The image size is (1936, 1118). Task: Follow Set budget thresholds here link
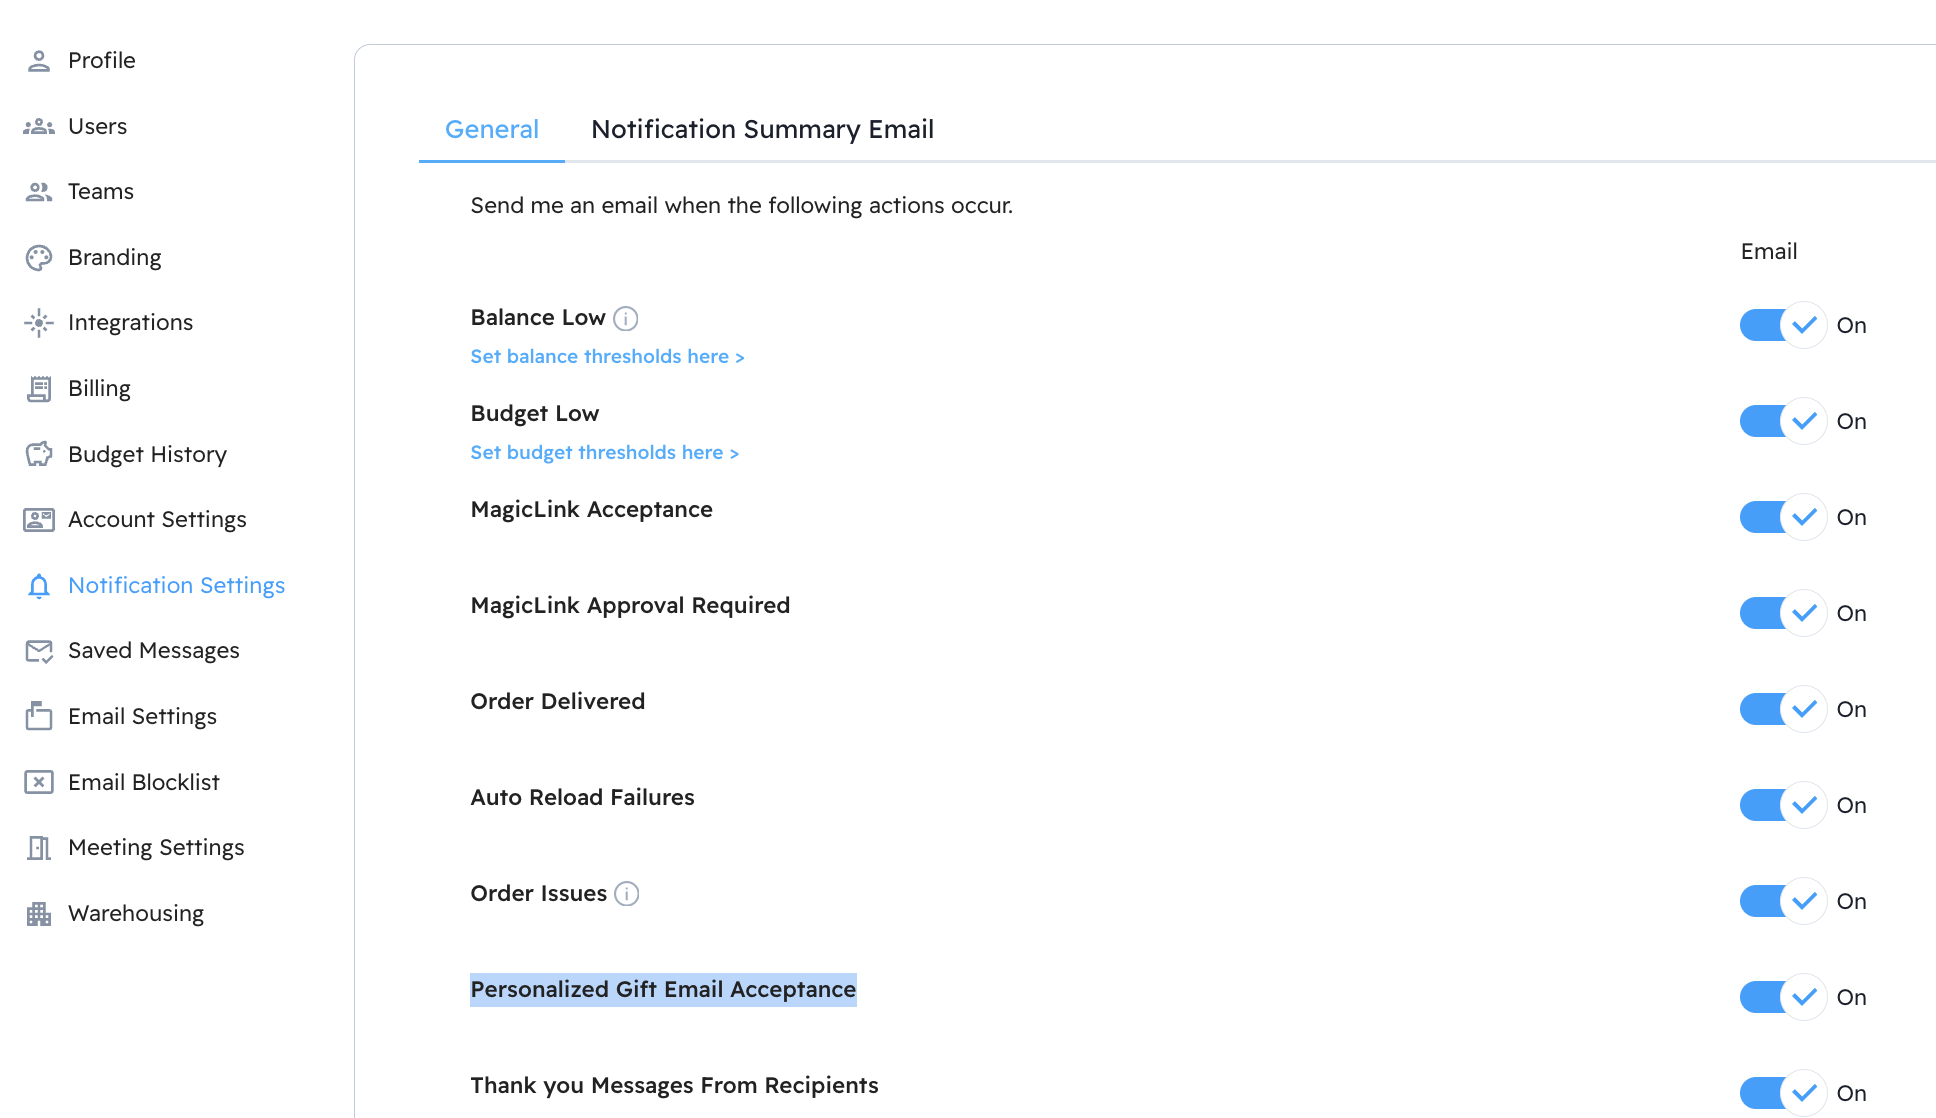[604, 453]
